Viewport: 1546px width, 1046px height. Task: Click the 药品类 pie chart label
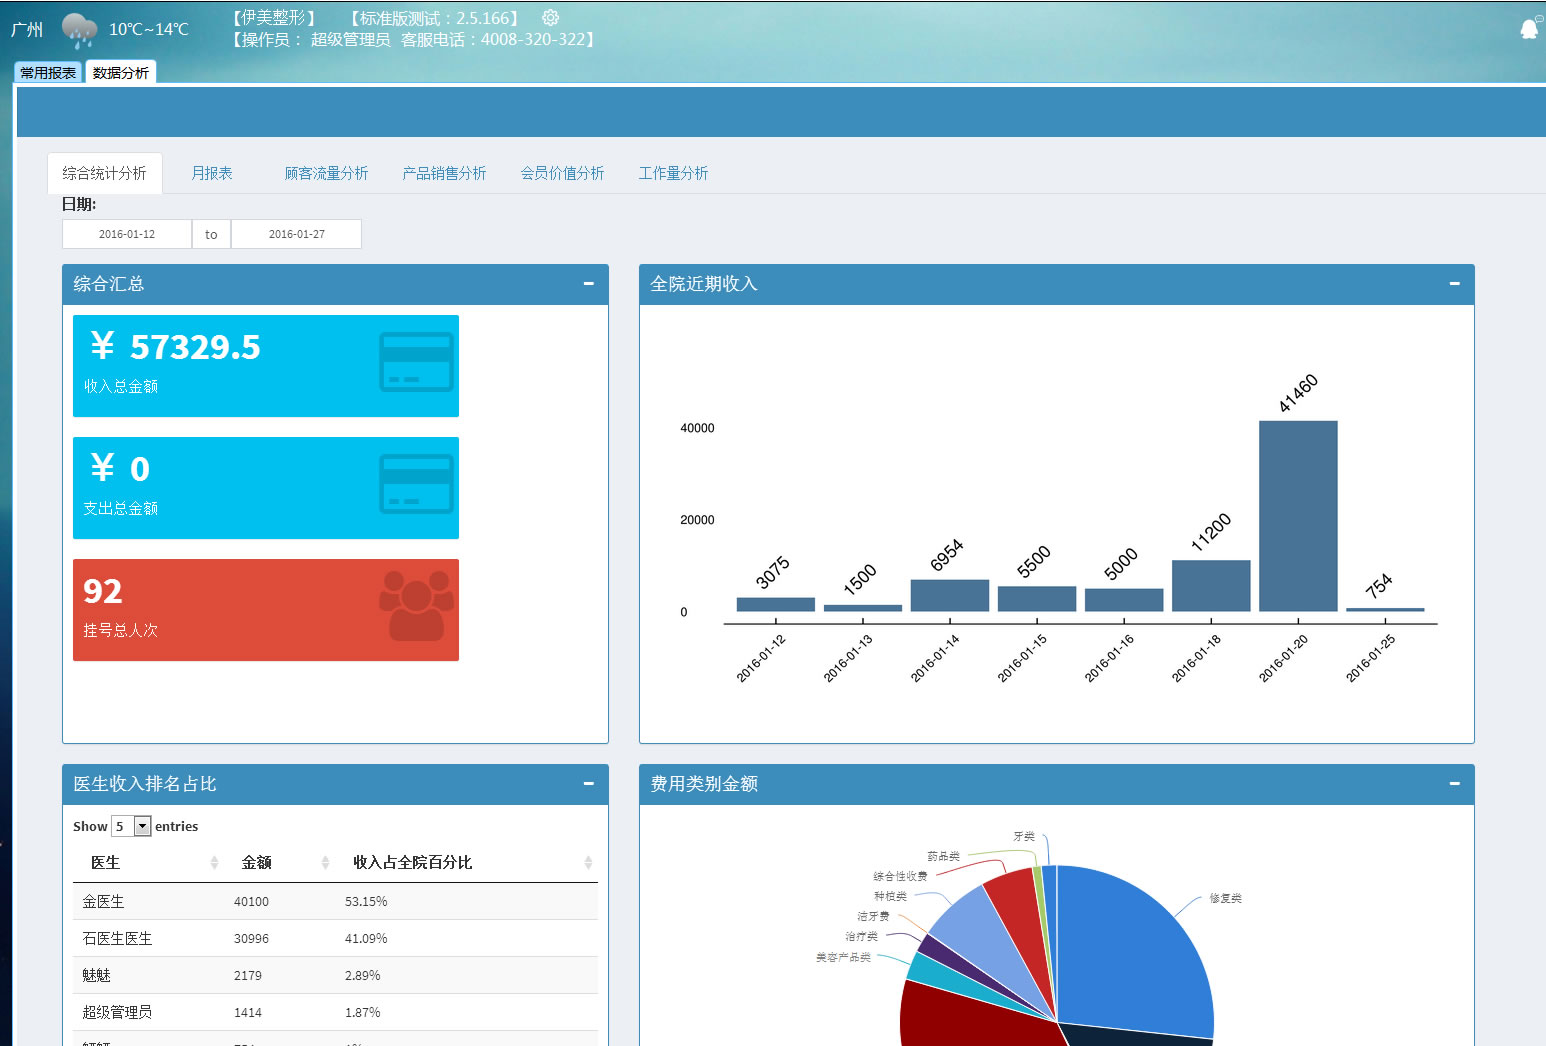pos(943,856)
